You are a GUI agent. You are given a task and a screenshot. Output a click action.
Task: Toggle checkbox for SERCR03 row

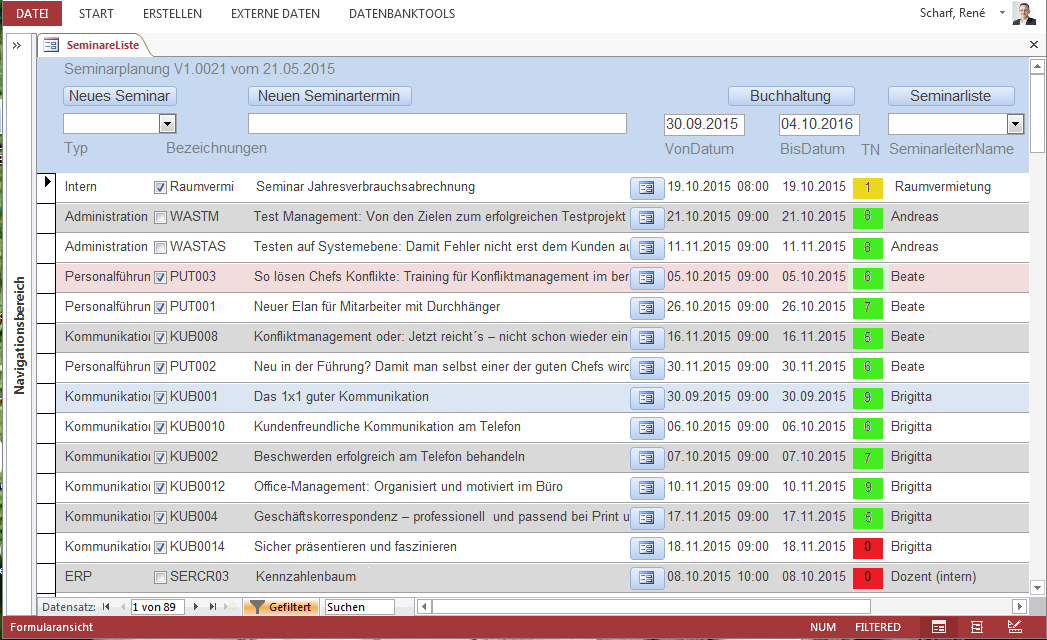click(160, 577)
